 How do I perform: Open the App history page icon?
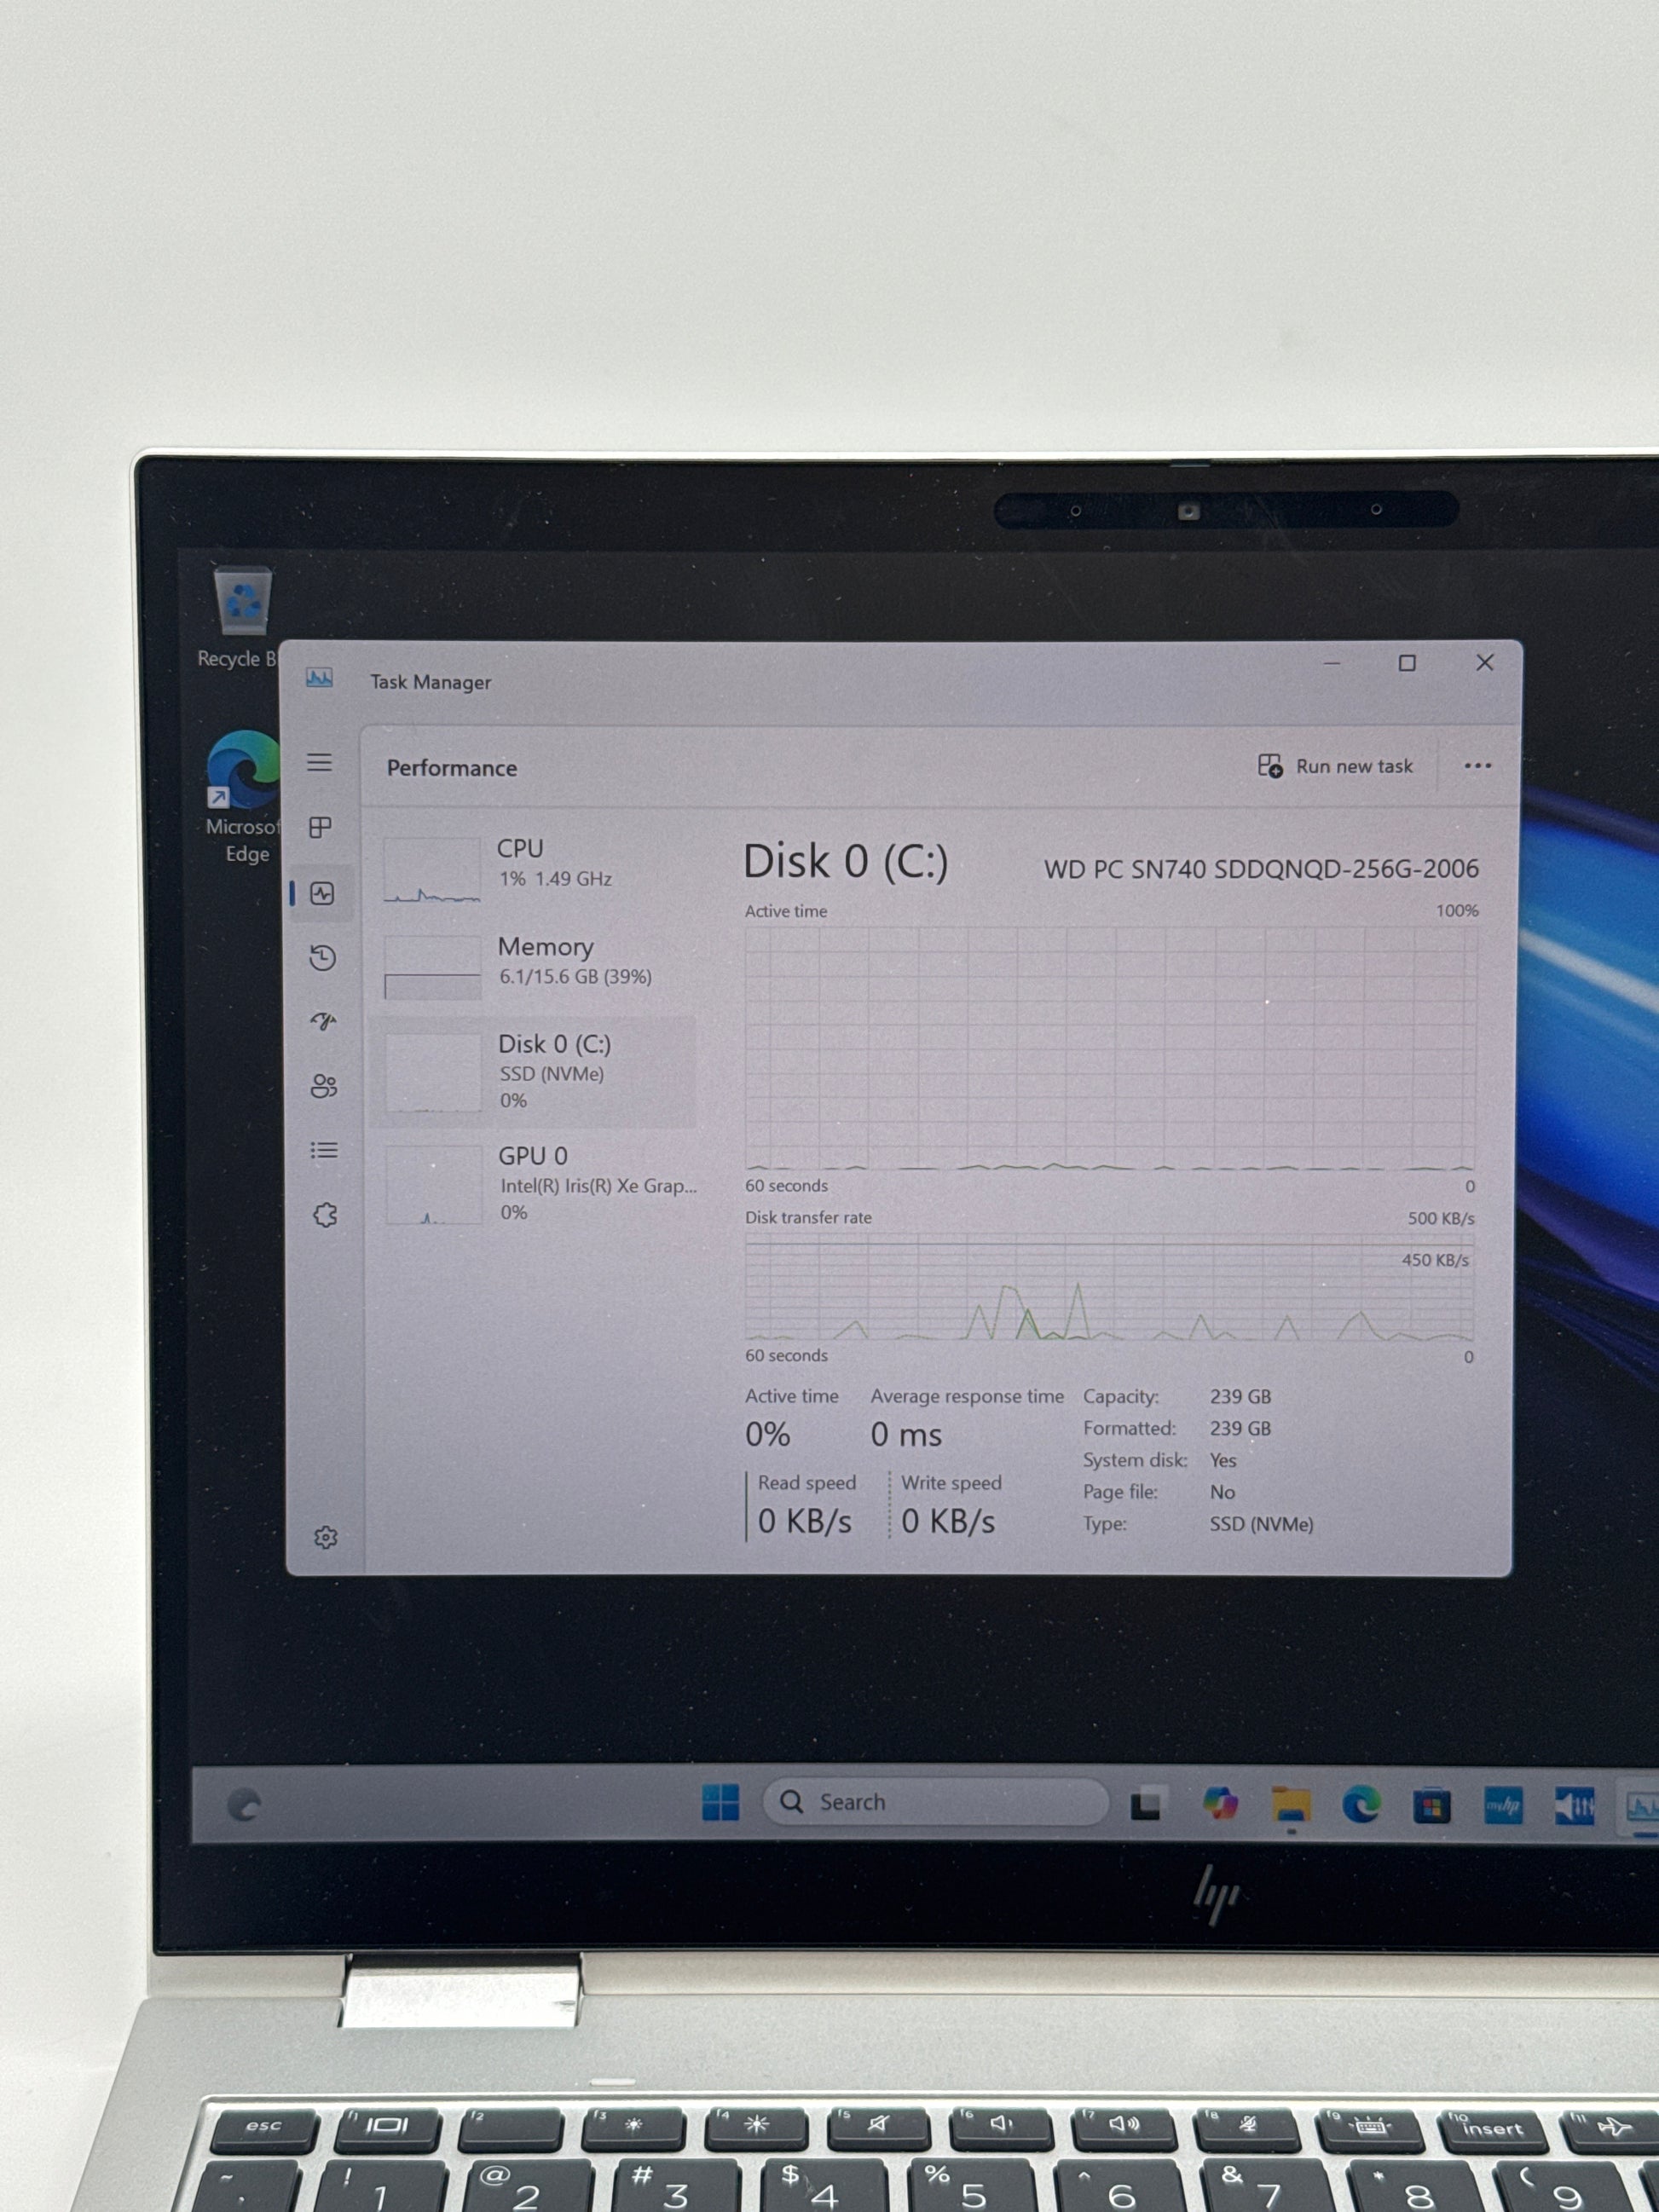(322, 958)
